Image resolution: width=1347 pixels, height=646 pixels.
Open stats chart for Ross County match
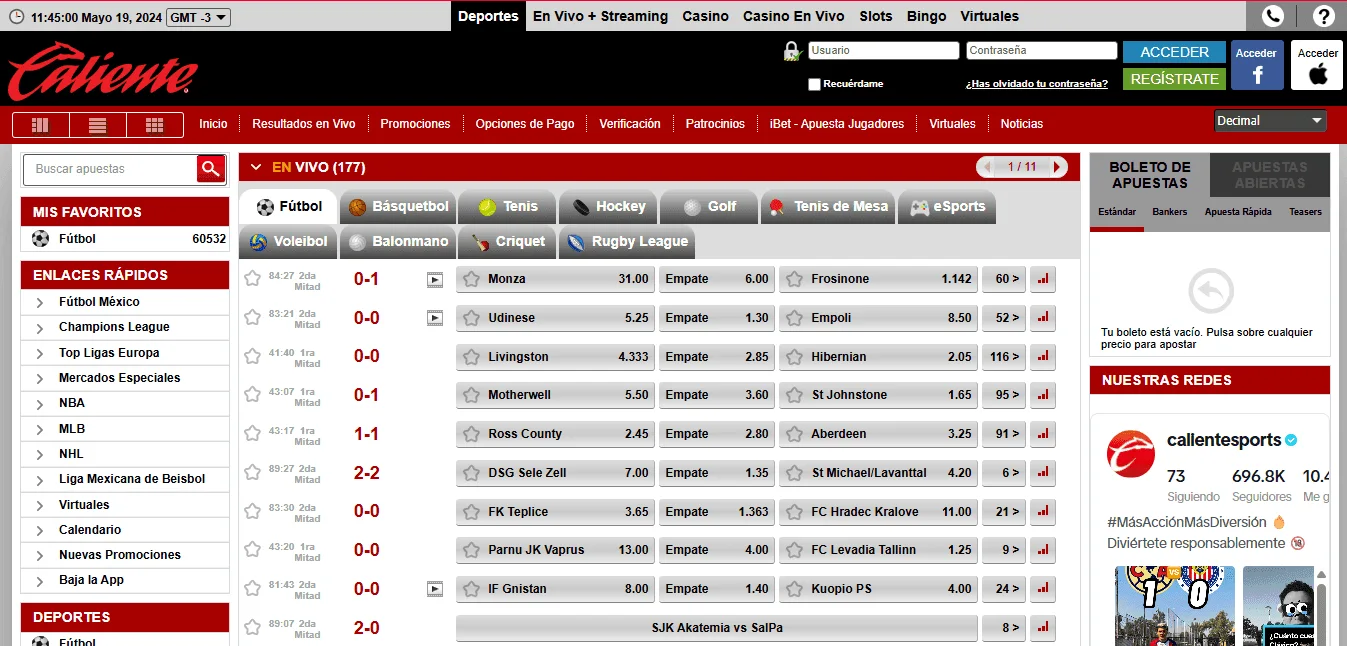pos(1043,434)
